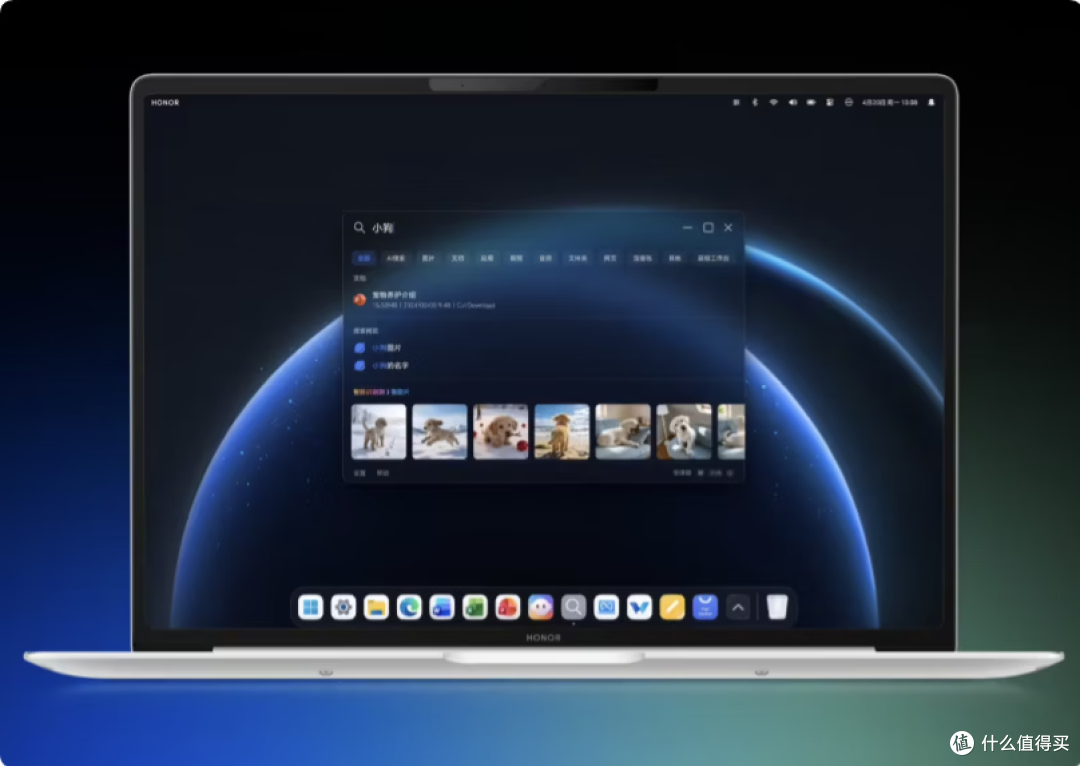This screenshot has height=766, width=1080.
Task: Open the trash bin in the dock
Action: pyautogui.click(x=777, y=608)
